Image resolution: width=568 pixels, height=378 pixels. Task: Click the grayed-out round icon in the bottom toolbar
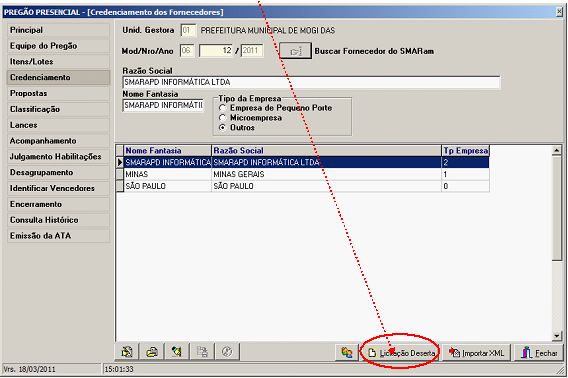point(227,351)
